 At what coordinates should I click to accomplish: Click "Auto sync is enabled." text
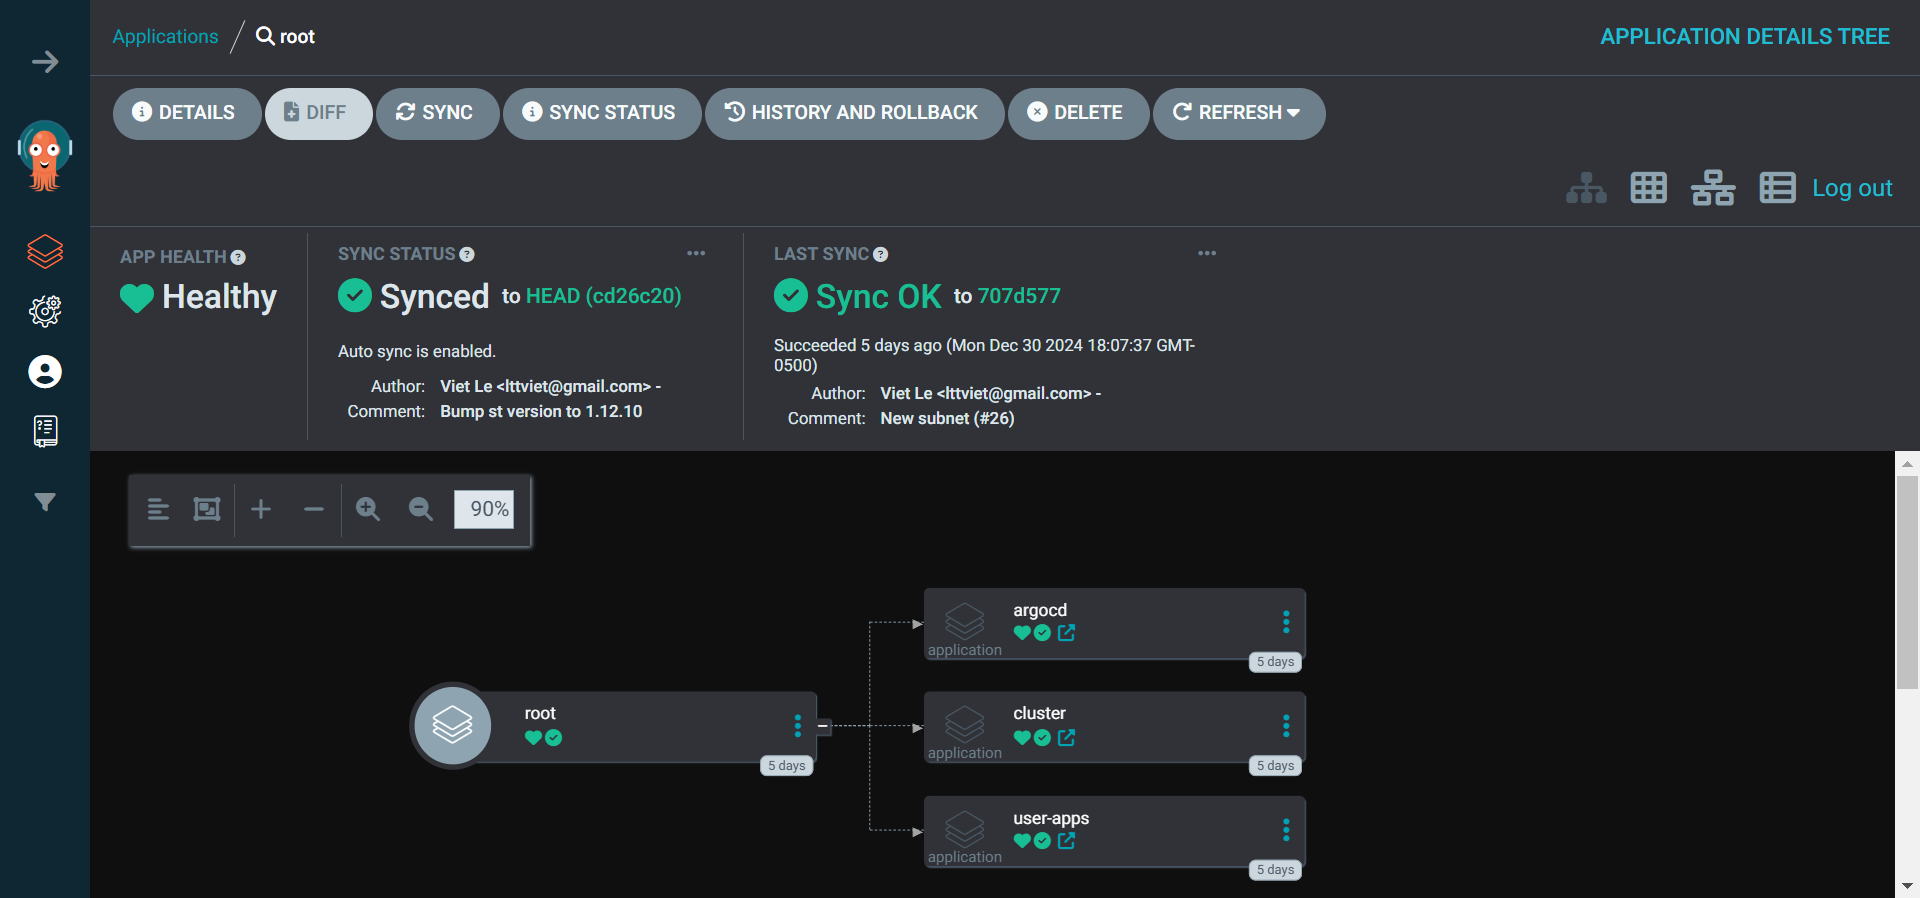click(x=417, y=352)
